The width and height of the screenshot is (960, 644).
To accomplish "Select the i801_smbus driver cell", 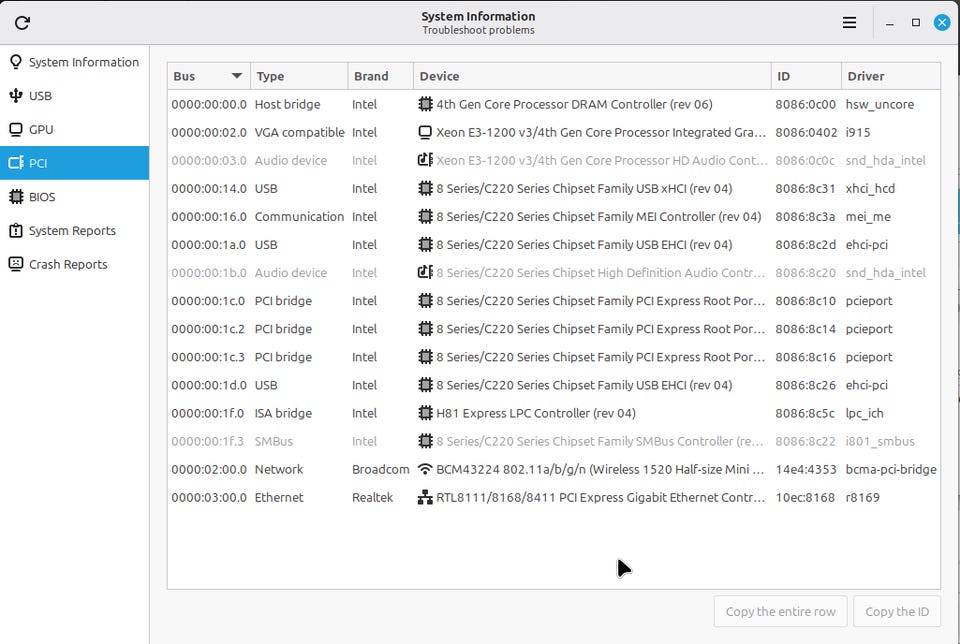I will point(880,441).
